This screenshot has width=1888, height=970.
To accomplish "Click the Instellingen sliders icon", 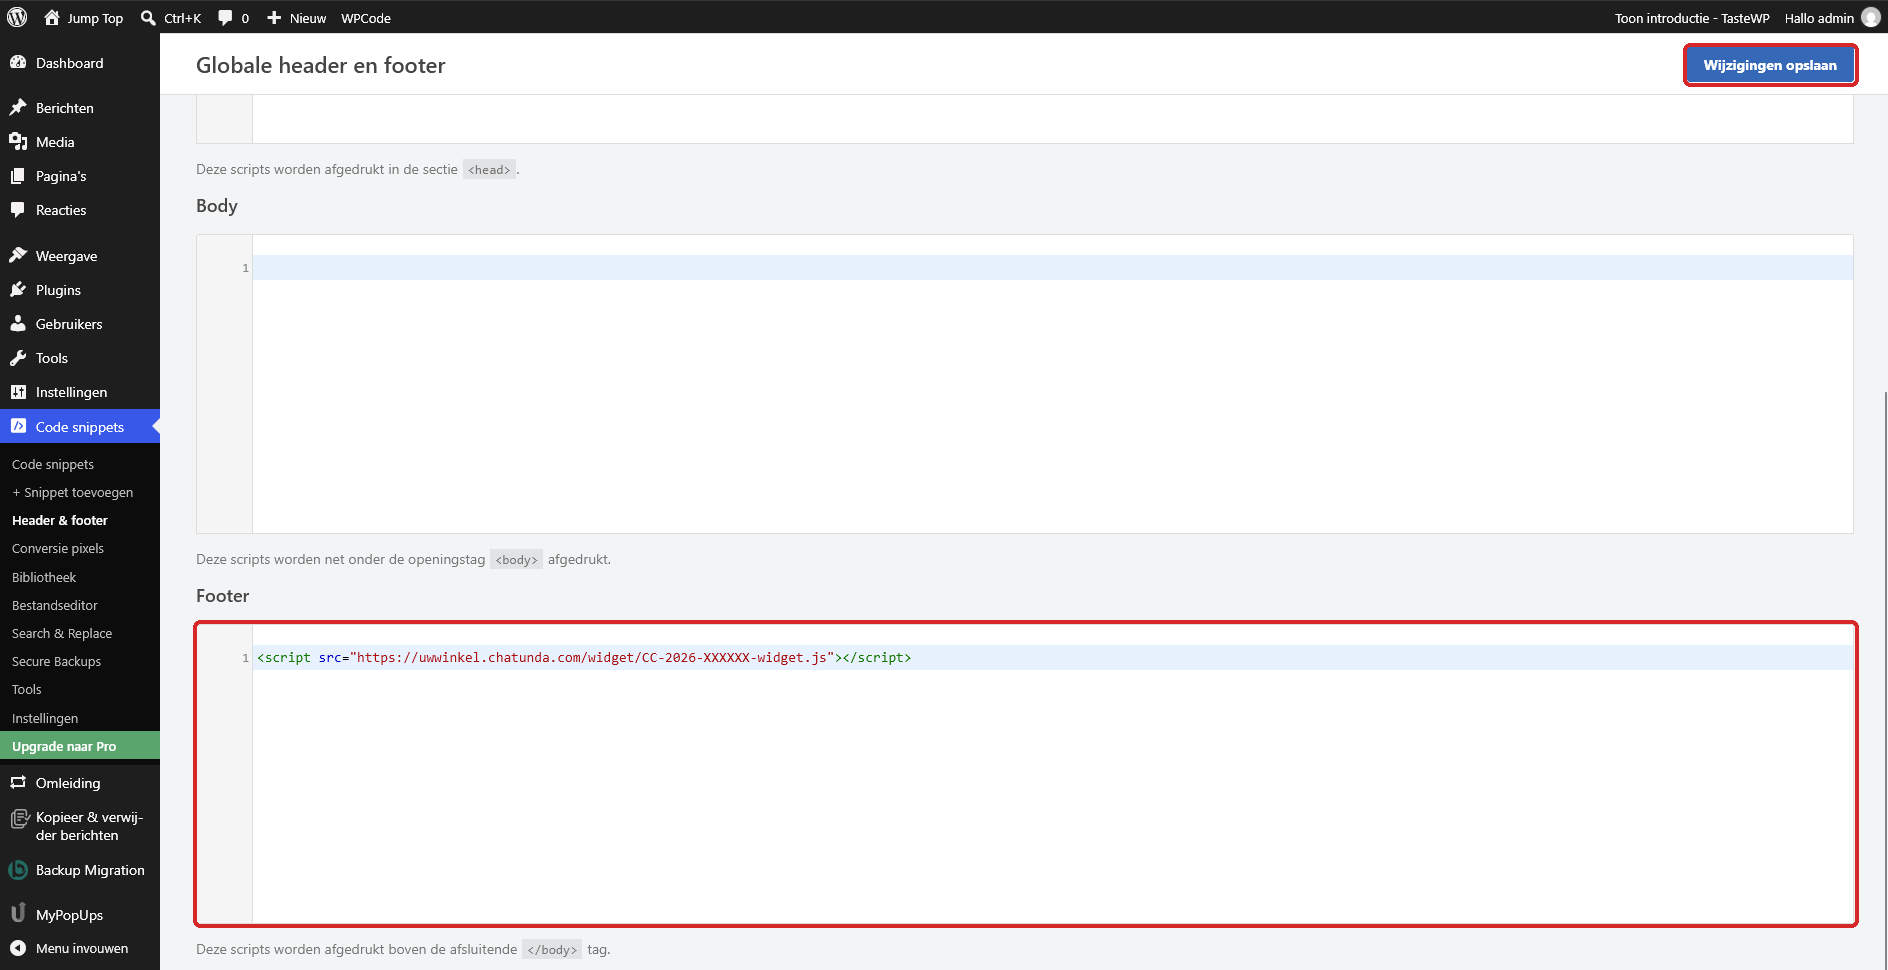I will tap(18, 391).
